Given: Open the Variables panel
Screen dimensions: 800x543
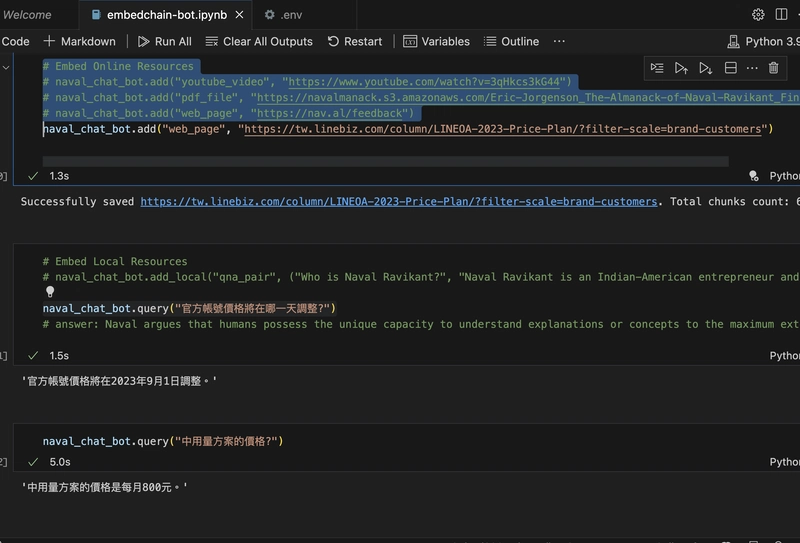Looking at the screenshot, I should click(436, 41).
